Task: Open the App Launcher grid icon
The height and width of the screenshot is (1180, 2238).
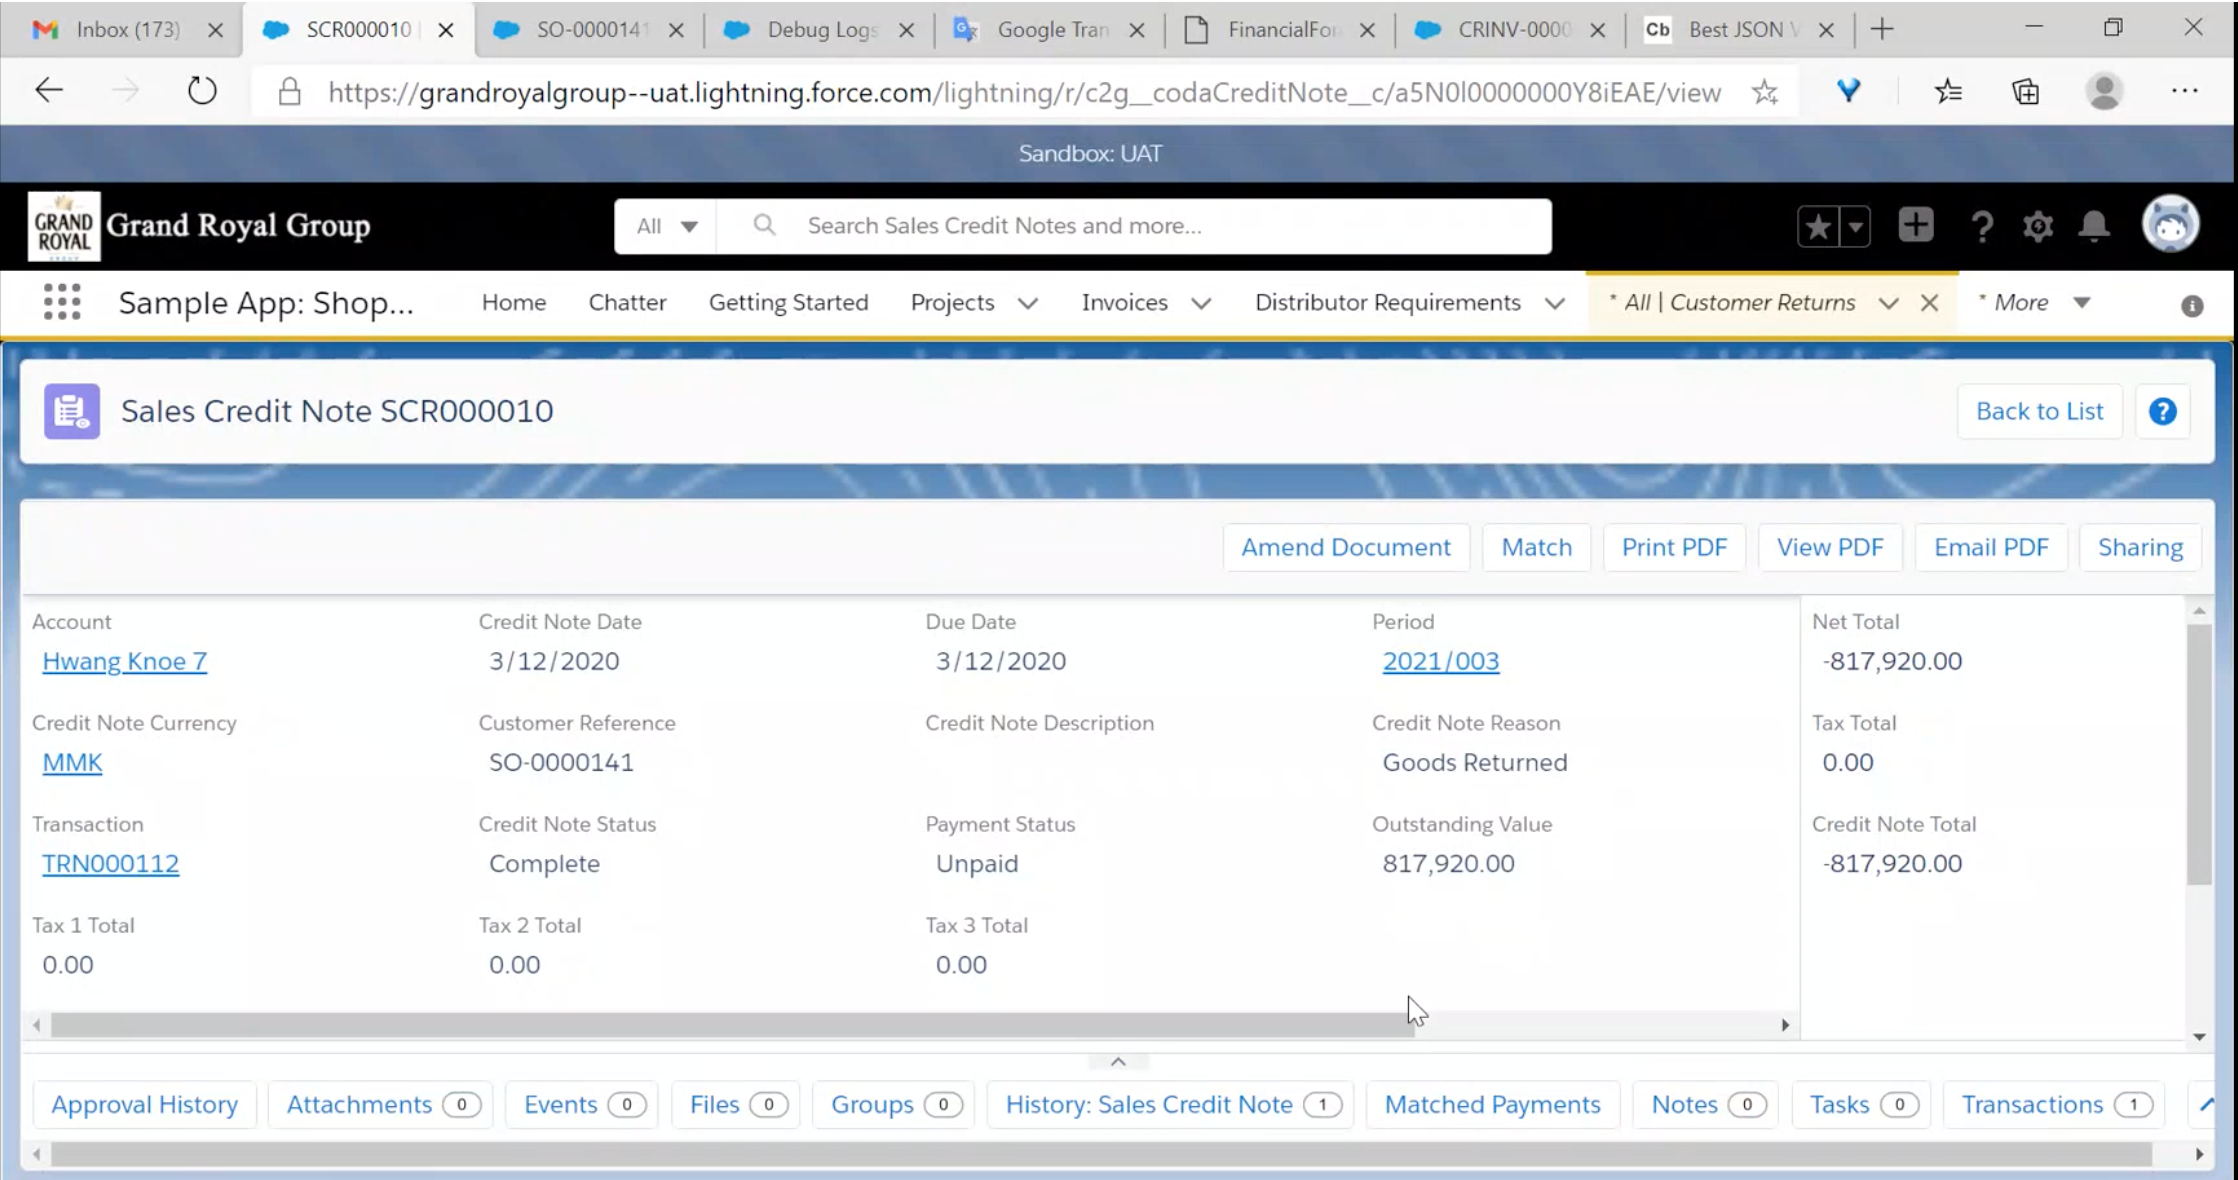Action: pyautogui.click(x=62, y=302)
